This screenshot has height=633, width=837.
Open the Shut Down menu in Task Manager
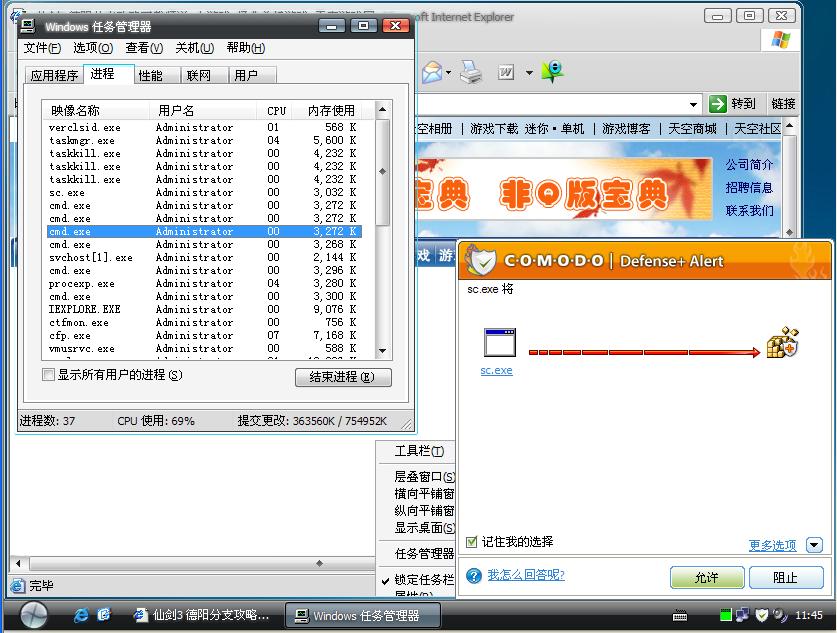coord(195,48)
